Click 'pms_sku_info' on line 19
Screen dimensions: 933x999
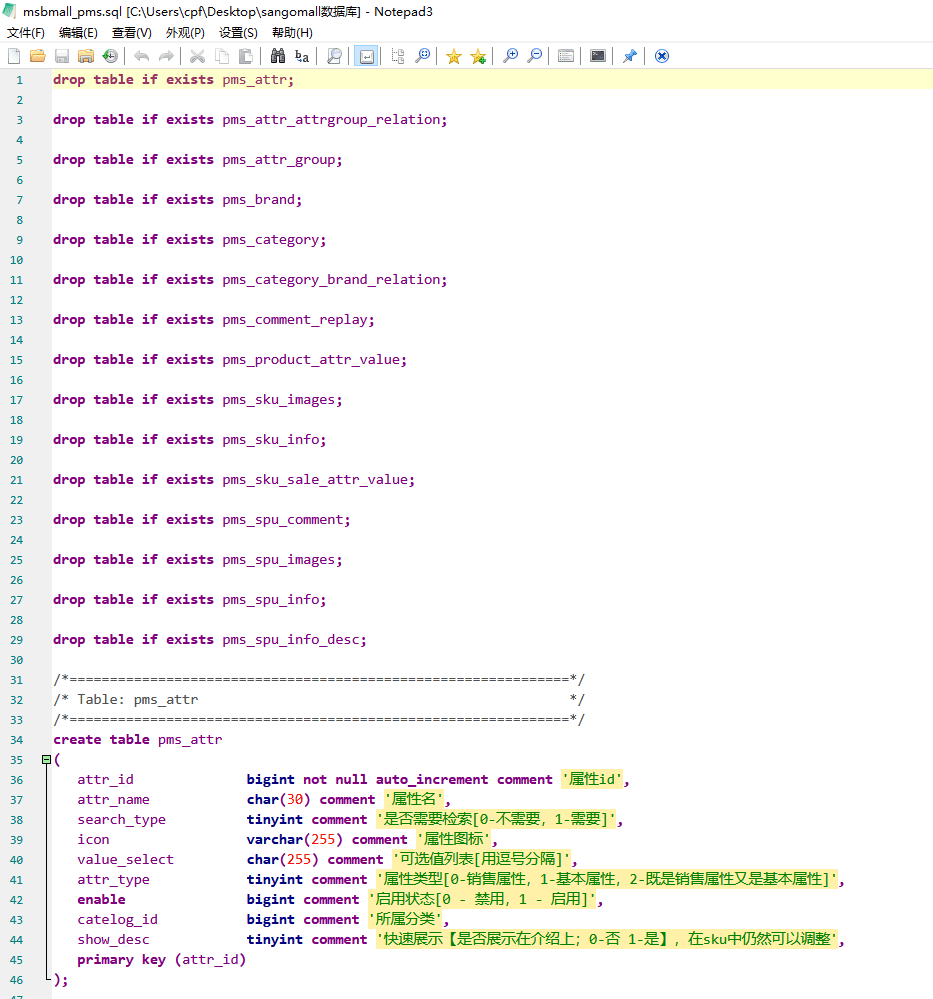270,440
